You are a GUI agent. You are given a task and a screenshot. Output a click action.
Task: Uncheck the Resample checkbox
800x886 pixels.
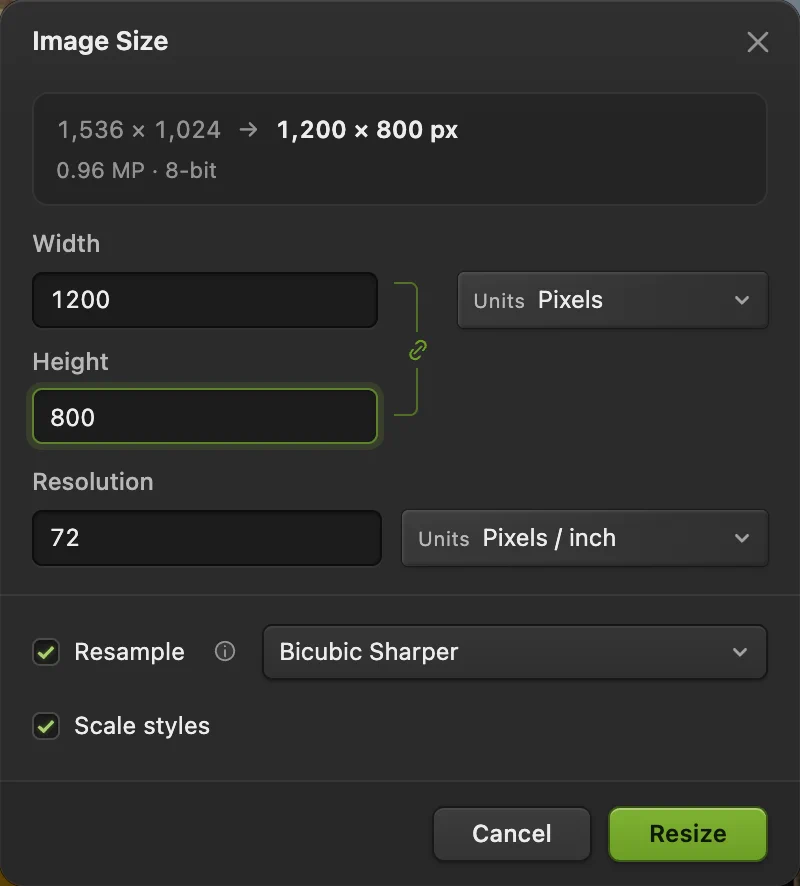pos(46,652)
